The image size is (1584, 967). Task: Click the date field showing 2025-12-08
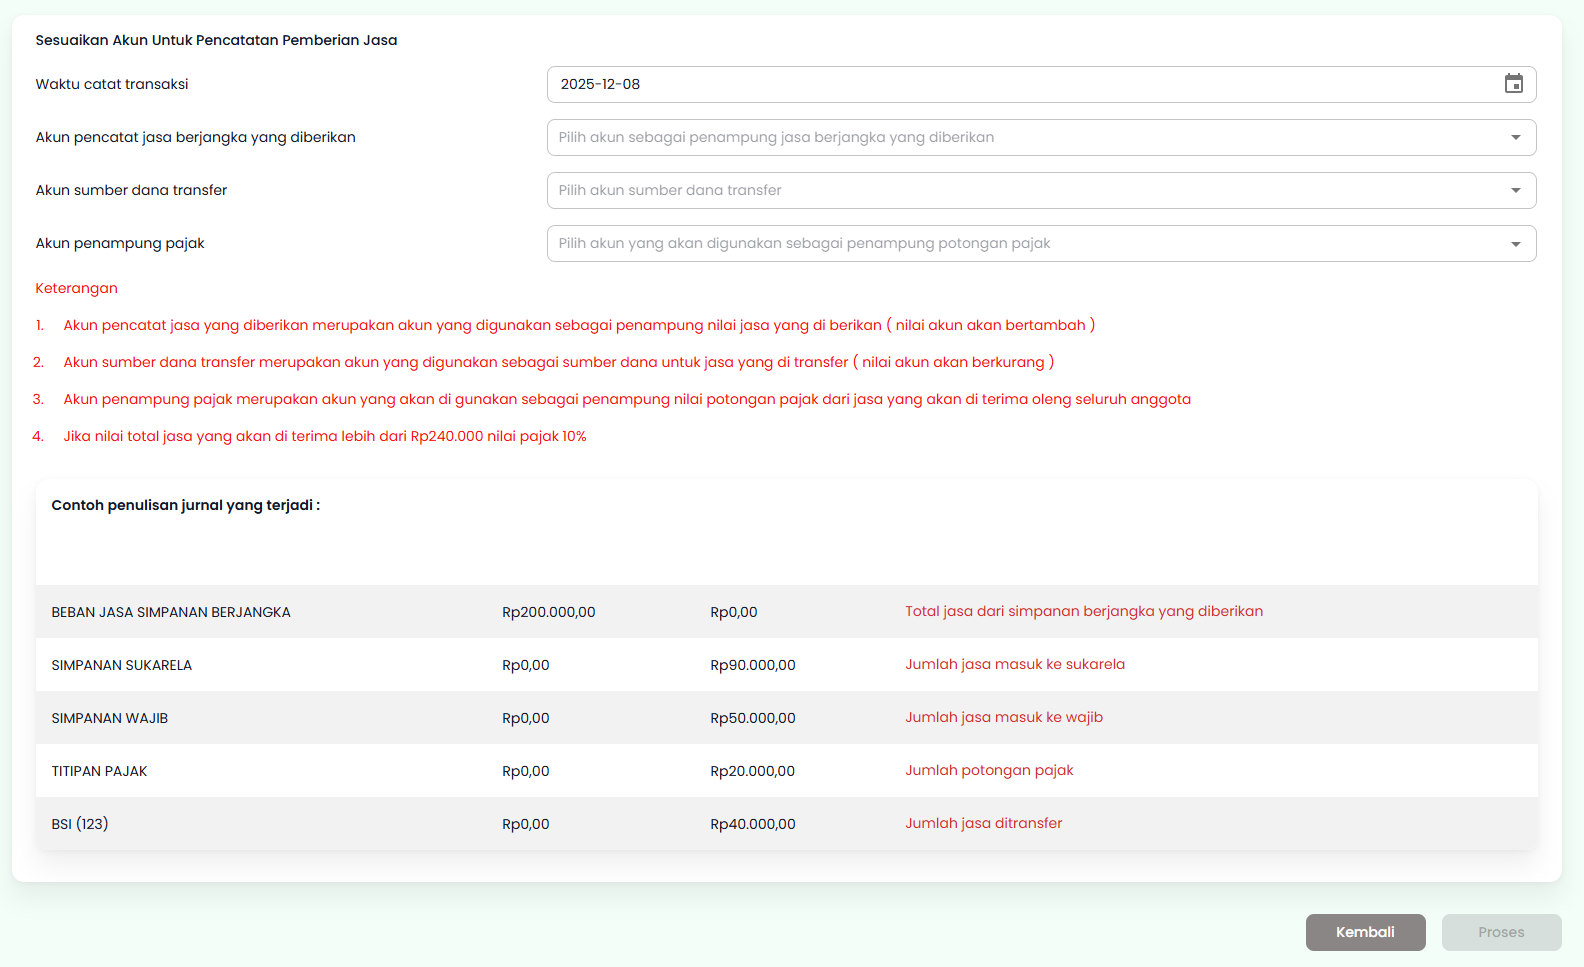tap(1020, 84)
